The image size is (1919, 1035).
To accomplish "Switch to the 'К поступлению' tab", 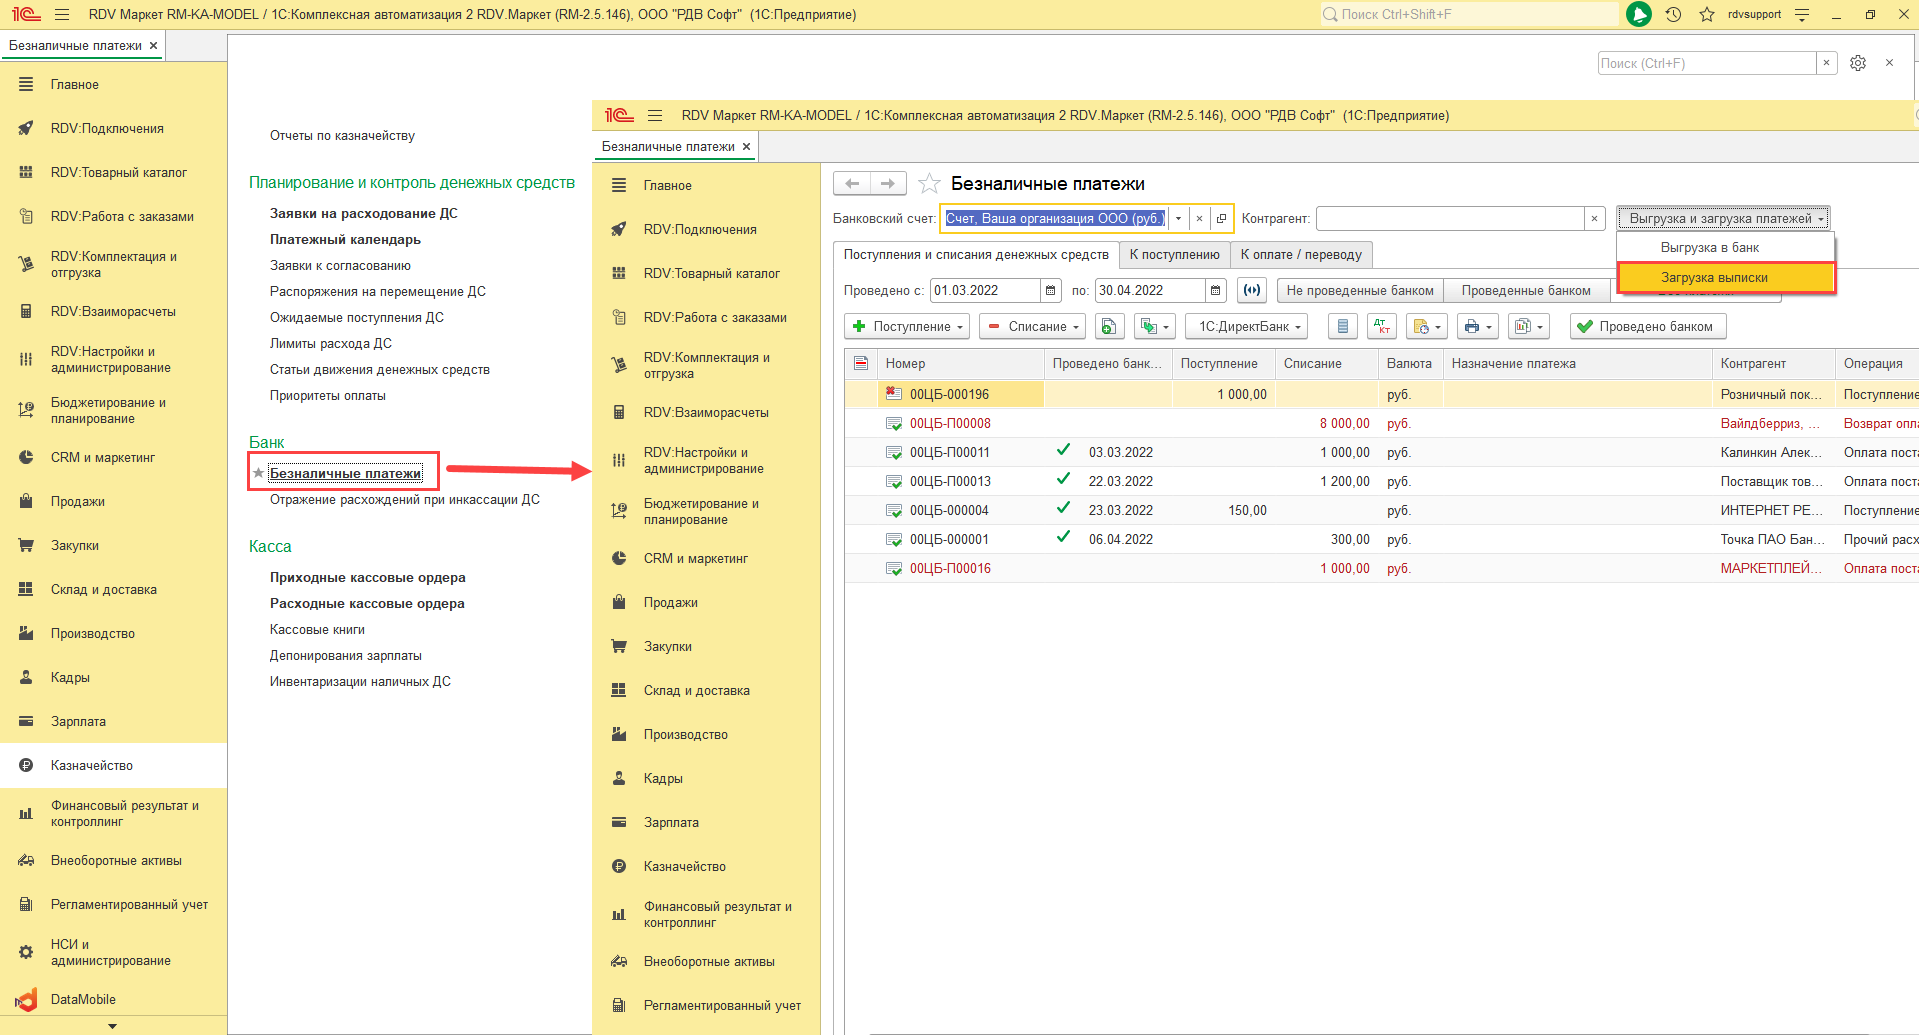I will [1174, 255].
